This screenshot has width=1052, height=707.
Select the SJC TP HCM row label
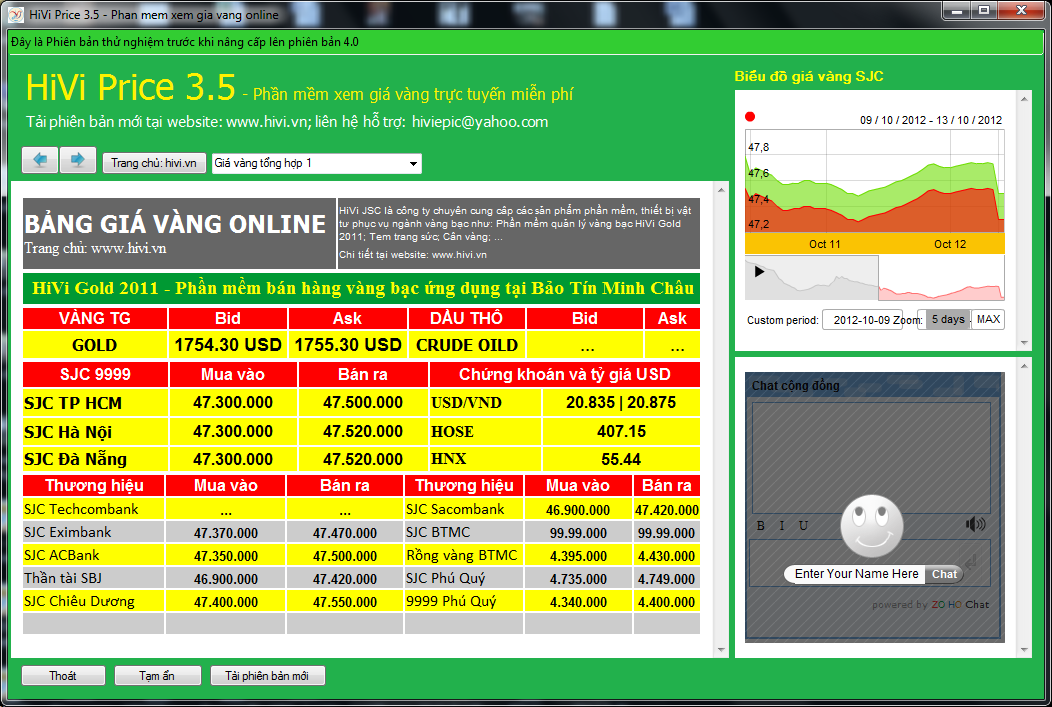pos(73,403)
